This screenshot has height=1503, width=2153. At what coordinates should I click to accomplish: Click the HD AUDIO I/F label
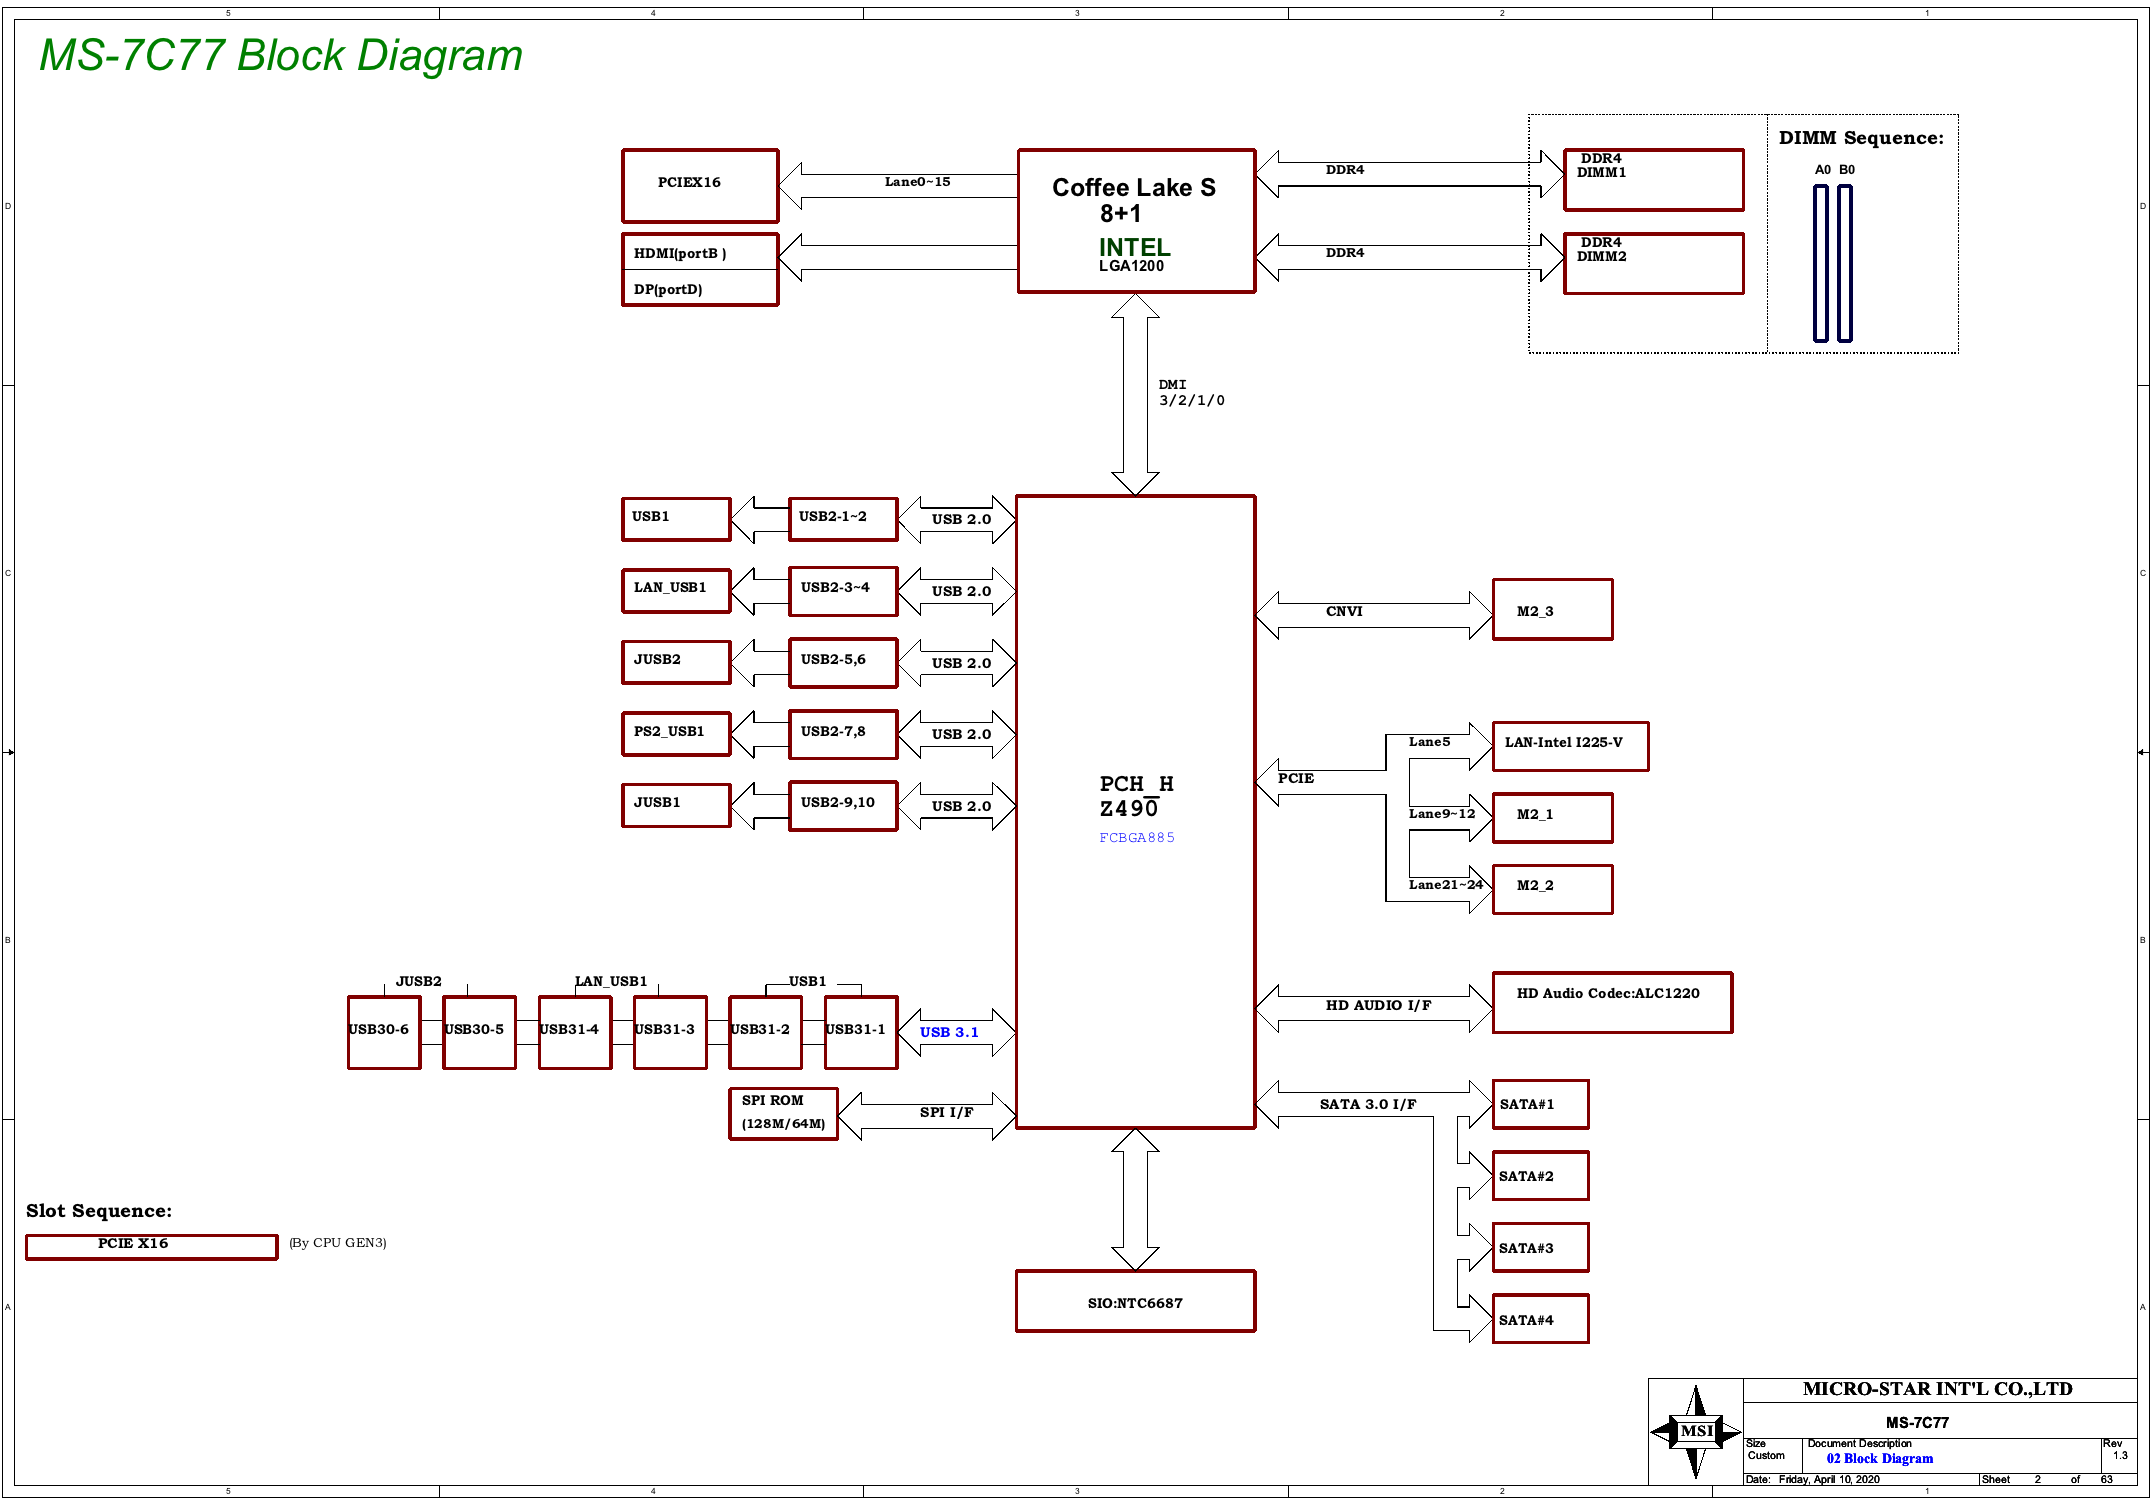(x=1378, y=1005)
